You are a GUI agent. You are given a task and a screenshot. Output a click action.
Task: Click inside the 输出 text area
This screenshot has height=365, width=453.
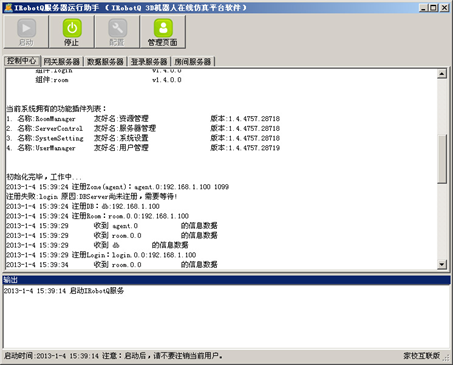(x=226, y=317)
